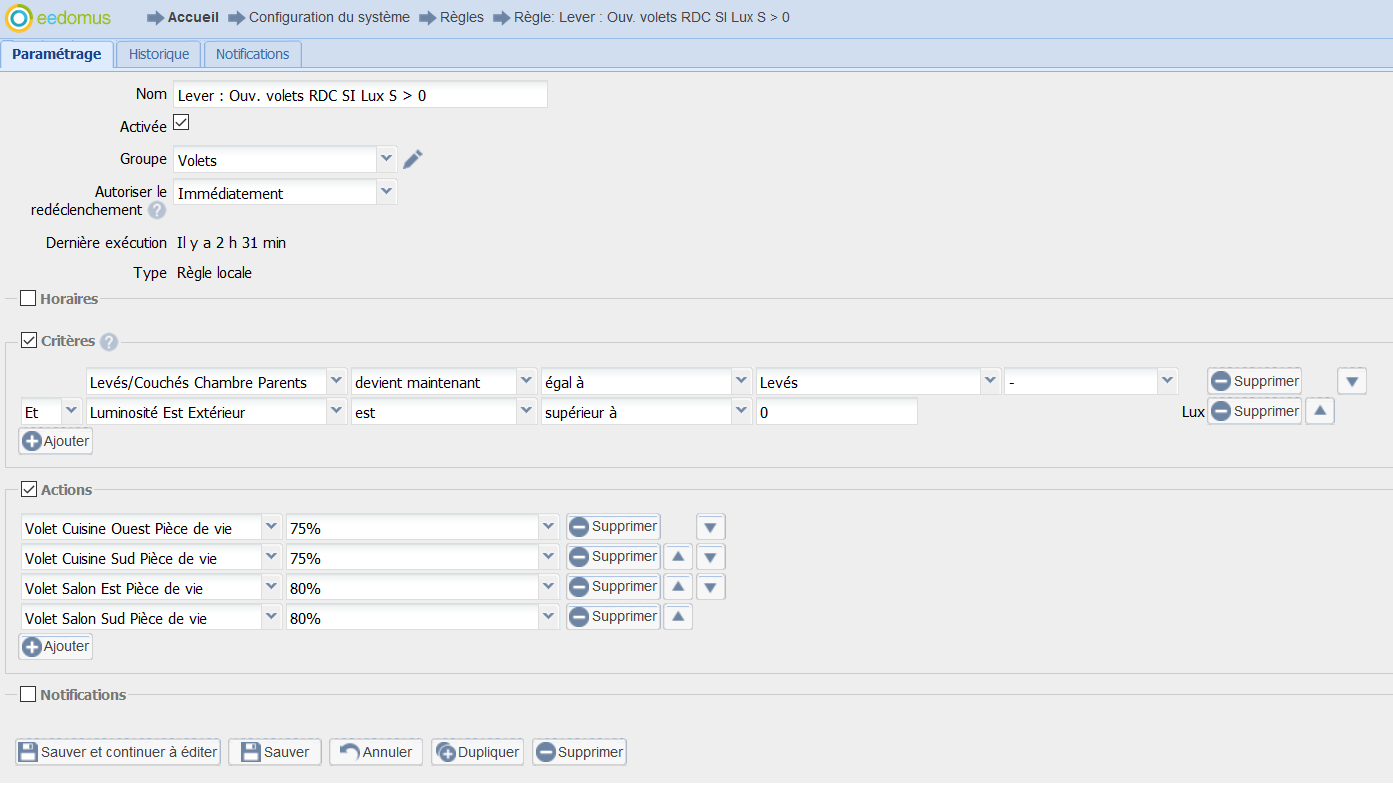The height and width of the screenshot is (785, 1393).
Task: Switch to the Historique tab
Action: [x=159, y=54]
